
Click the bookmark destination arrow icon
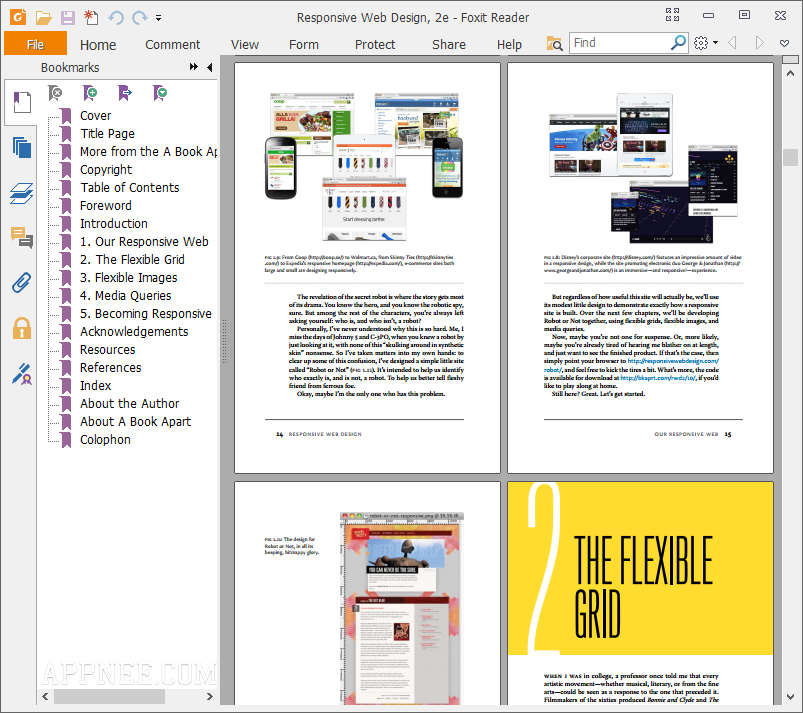(x=124, y=93)
